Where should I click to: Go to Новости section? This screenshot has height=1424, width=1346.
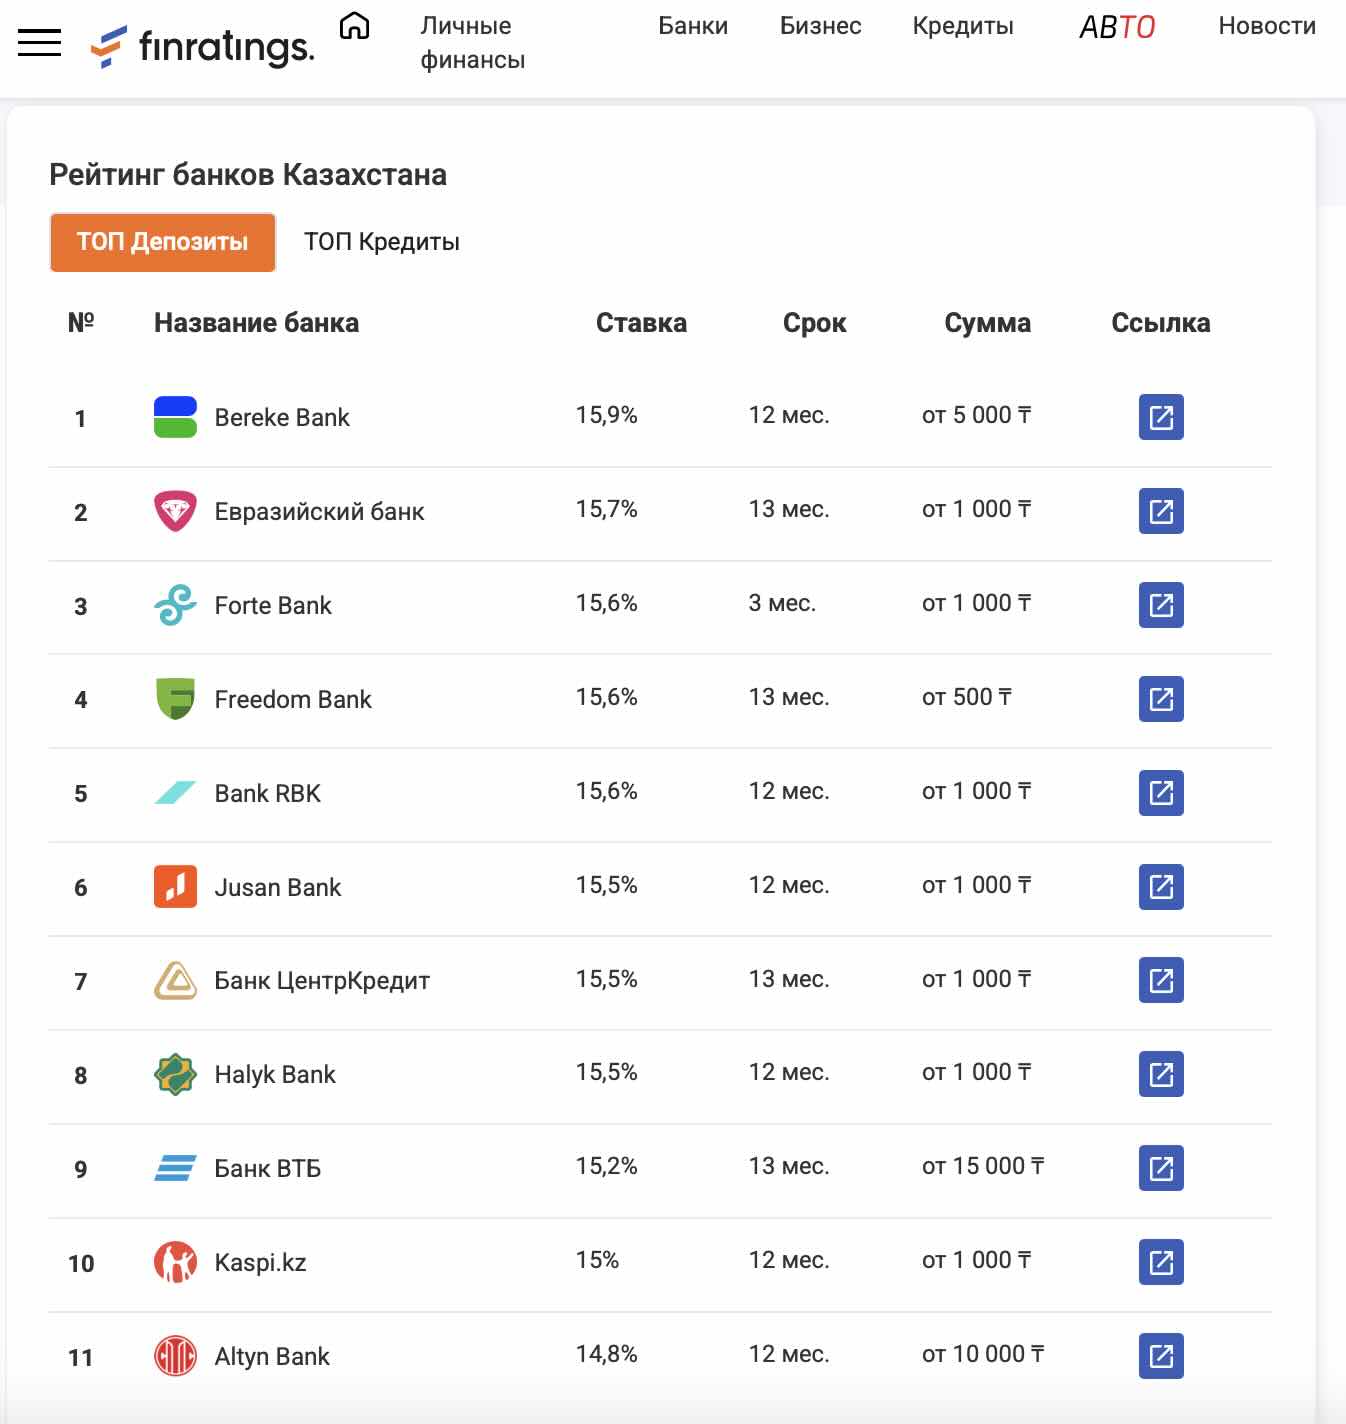[1267, 26]
